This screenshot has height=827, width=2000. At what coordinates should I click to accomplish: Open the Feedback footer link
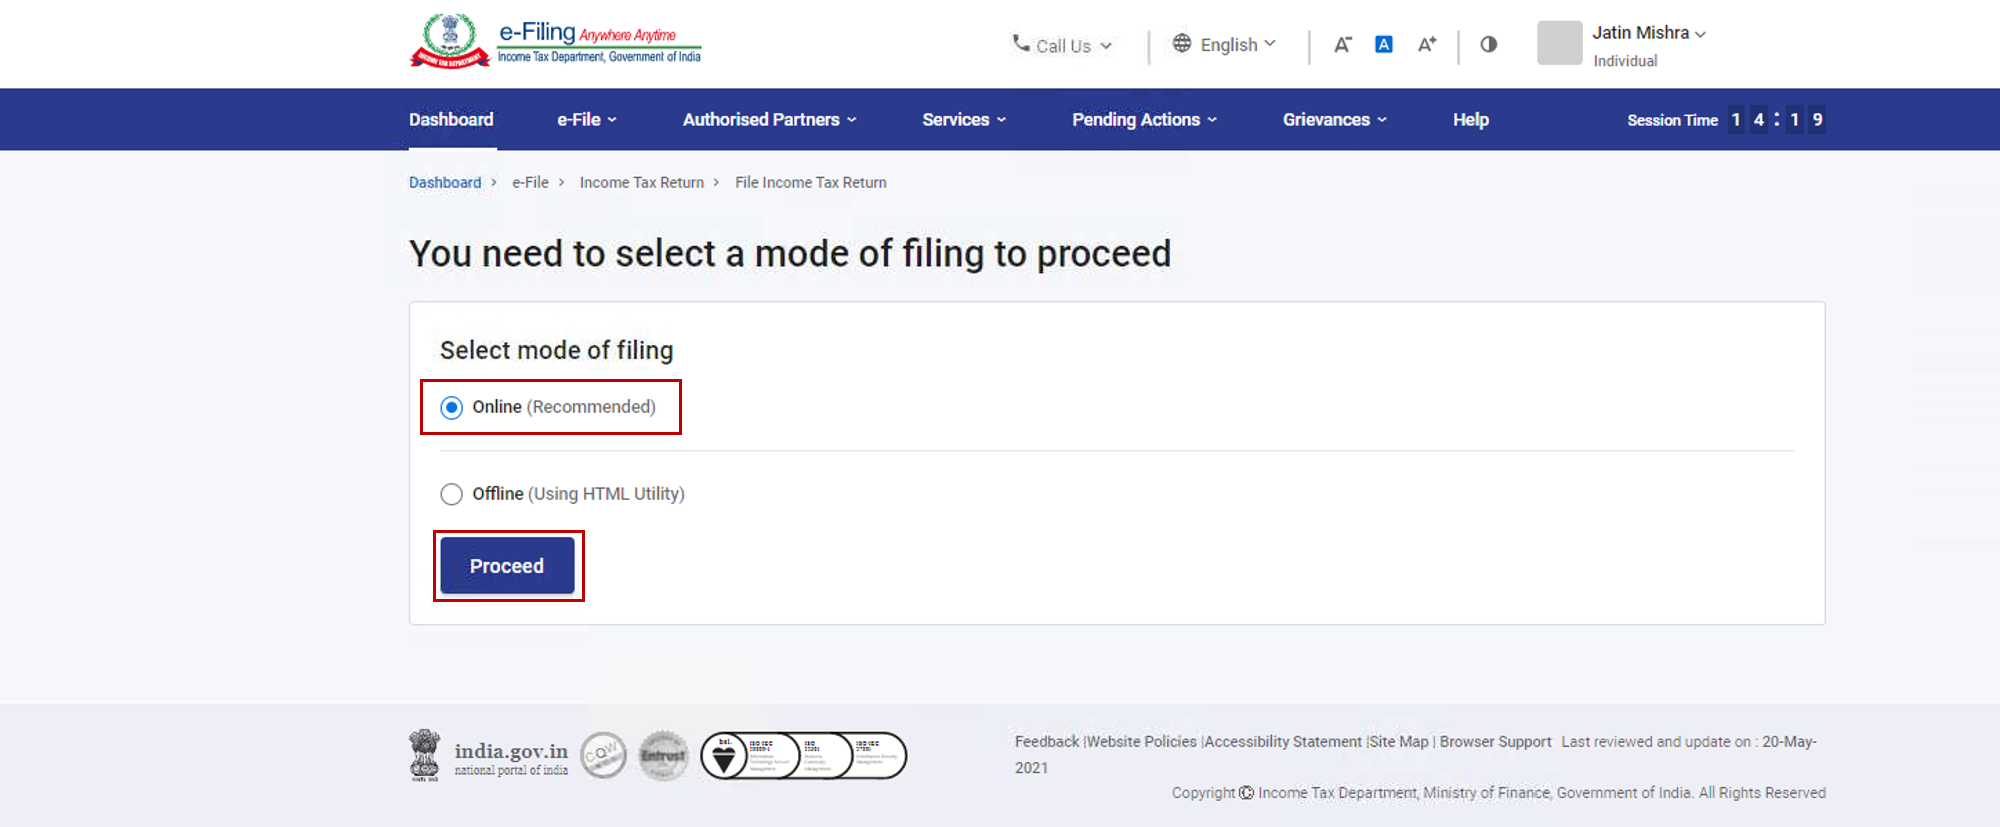pyautogui.click(x=1047, y=741)
